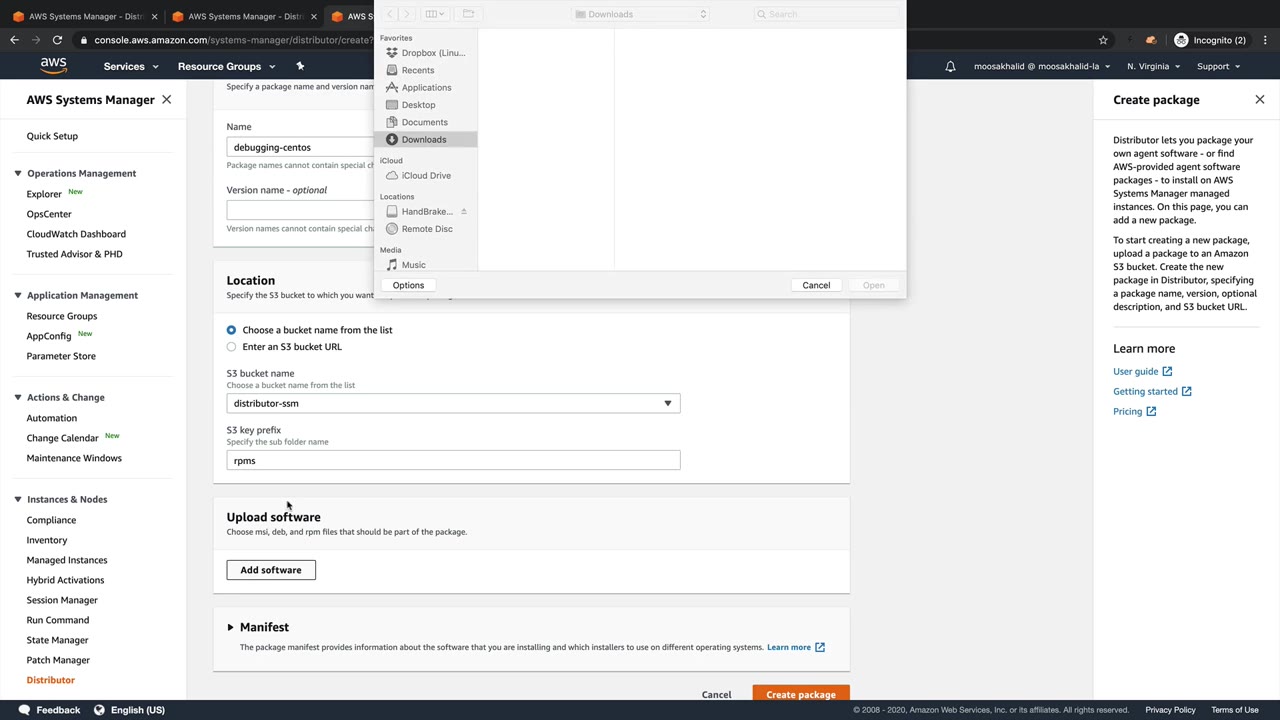Click the pin shortcuts icon in AWS header
This screenshot has height=720, width=1280.
click(x=300, y=66)
